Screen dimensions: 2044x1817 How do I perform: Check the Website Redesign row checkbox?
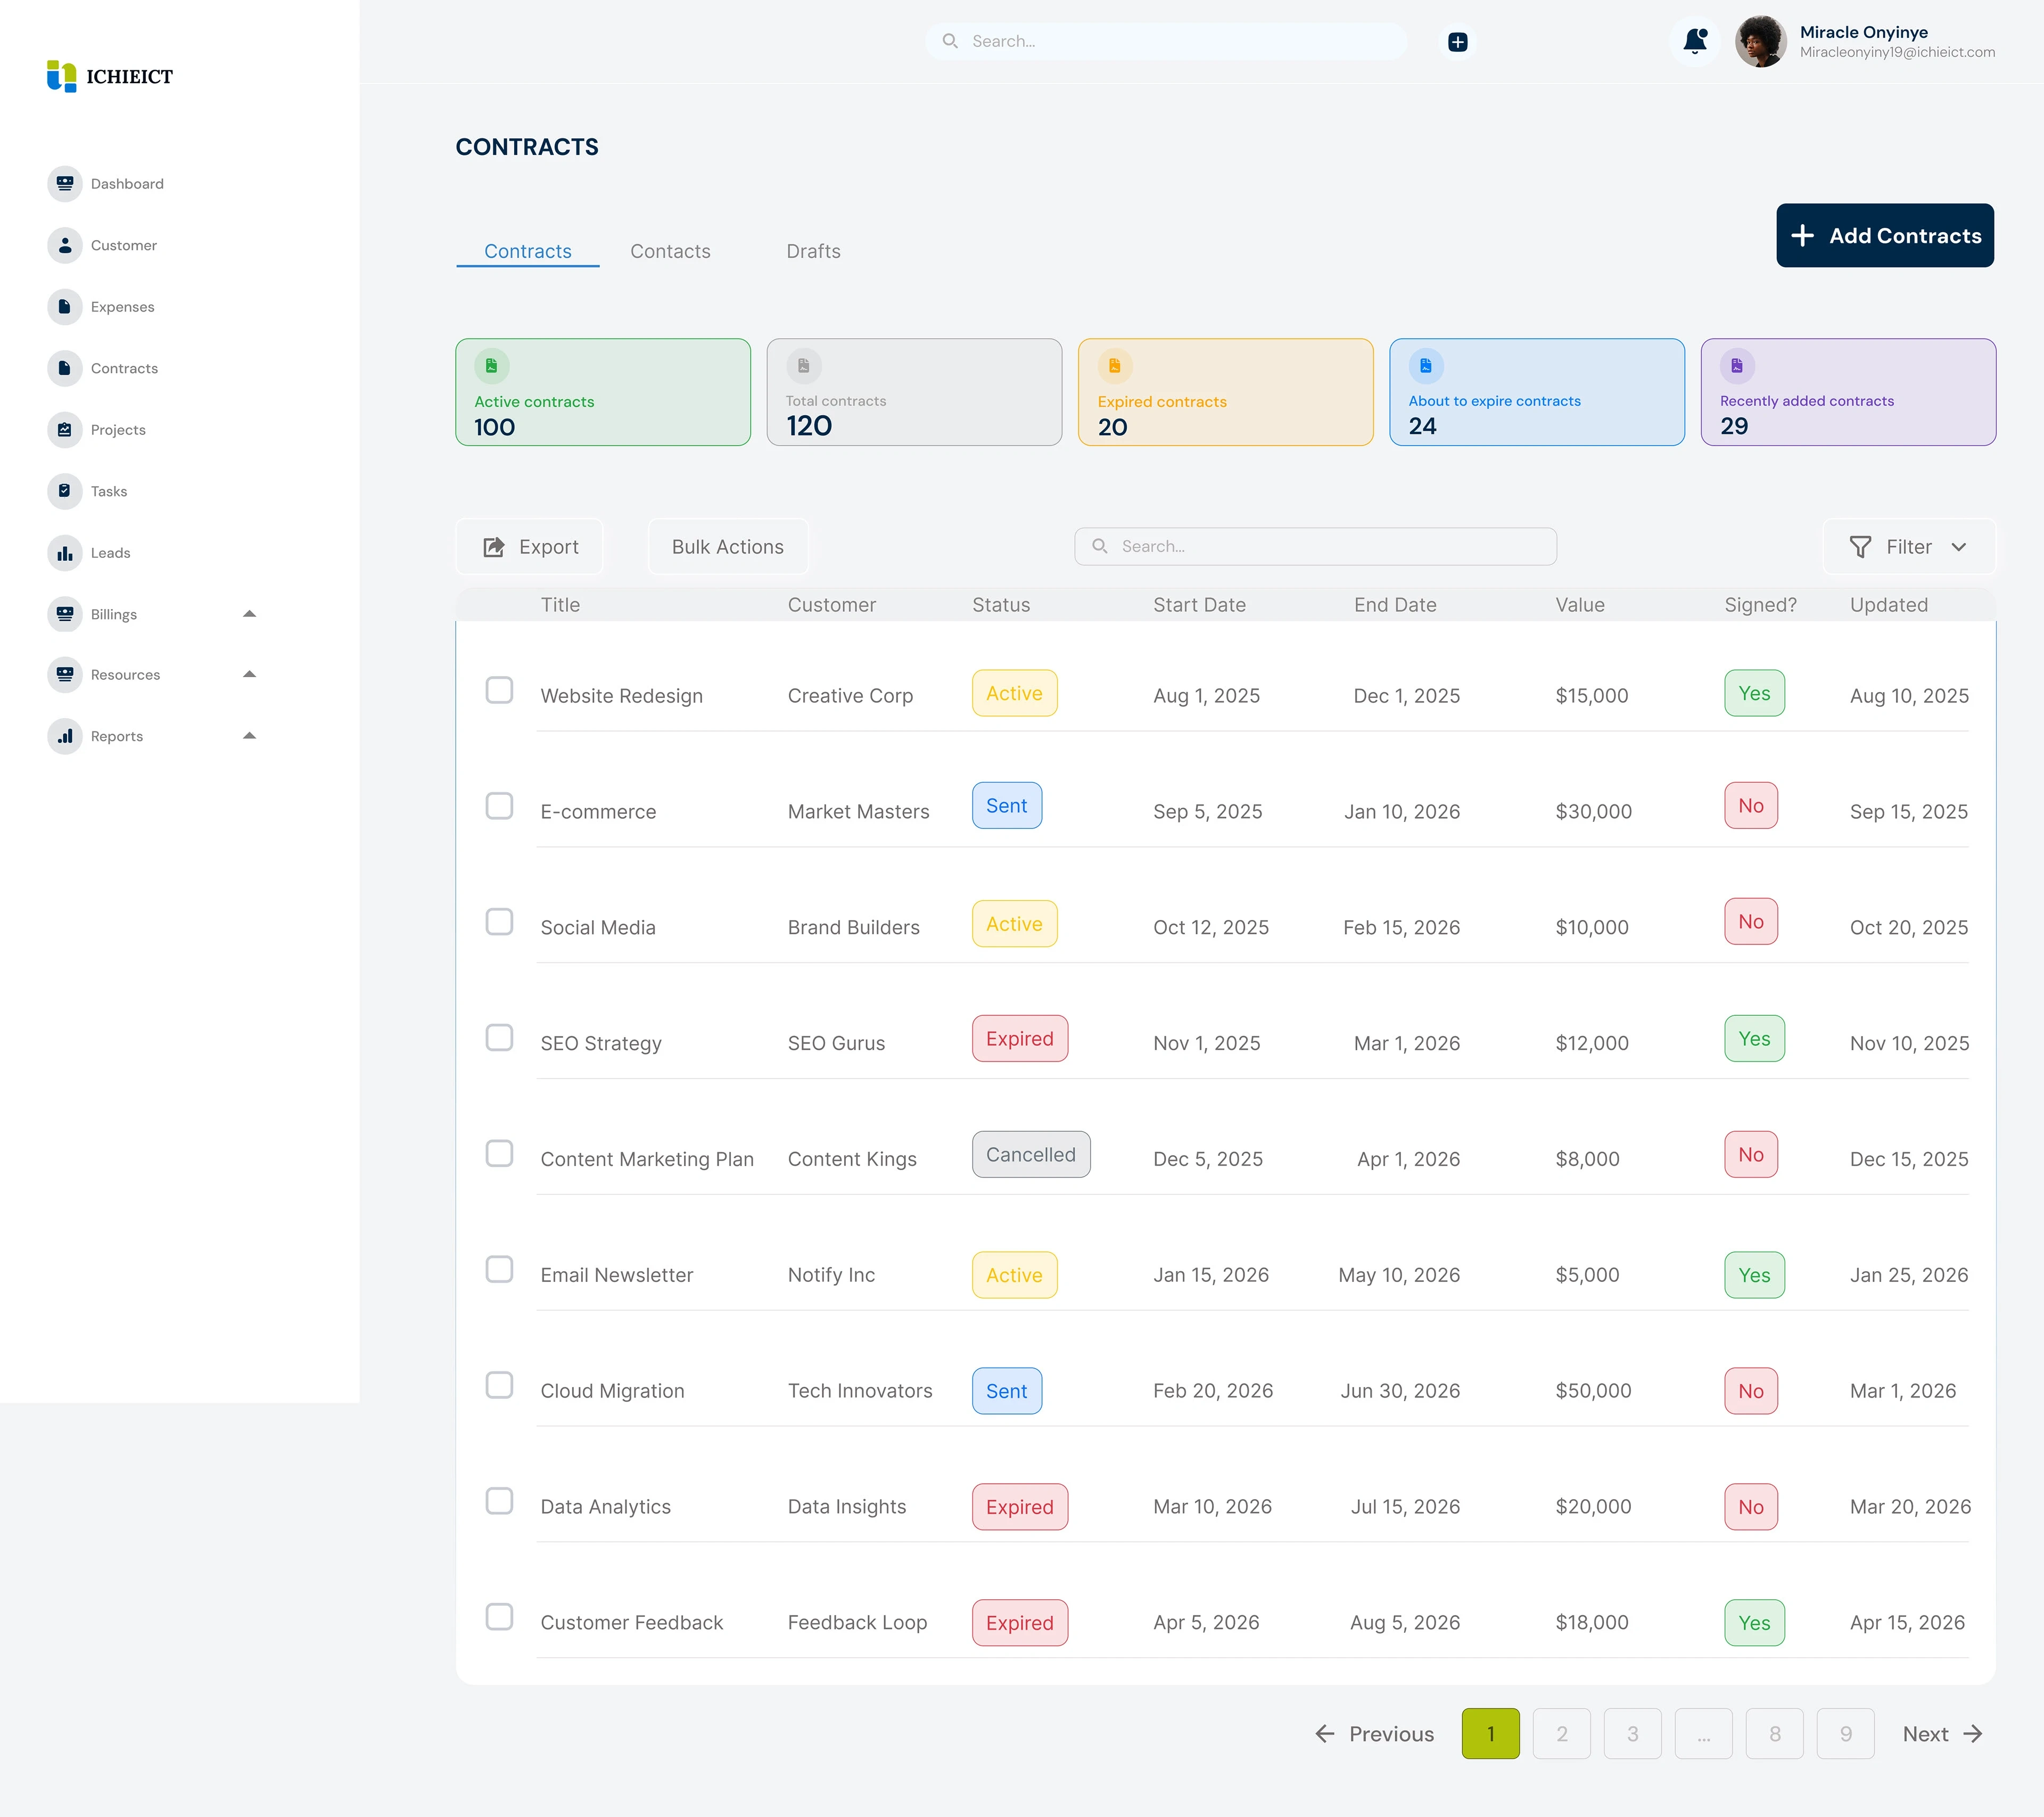(499, 690)
